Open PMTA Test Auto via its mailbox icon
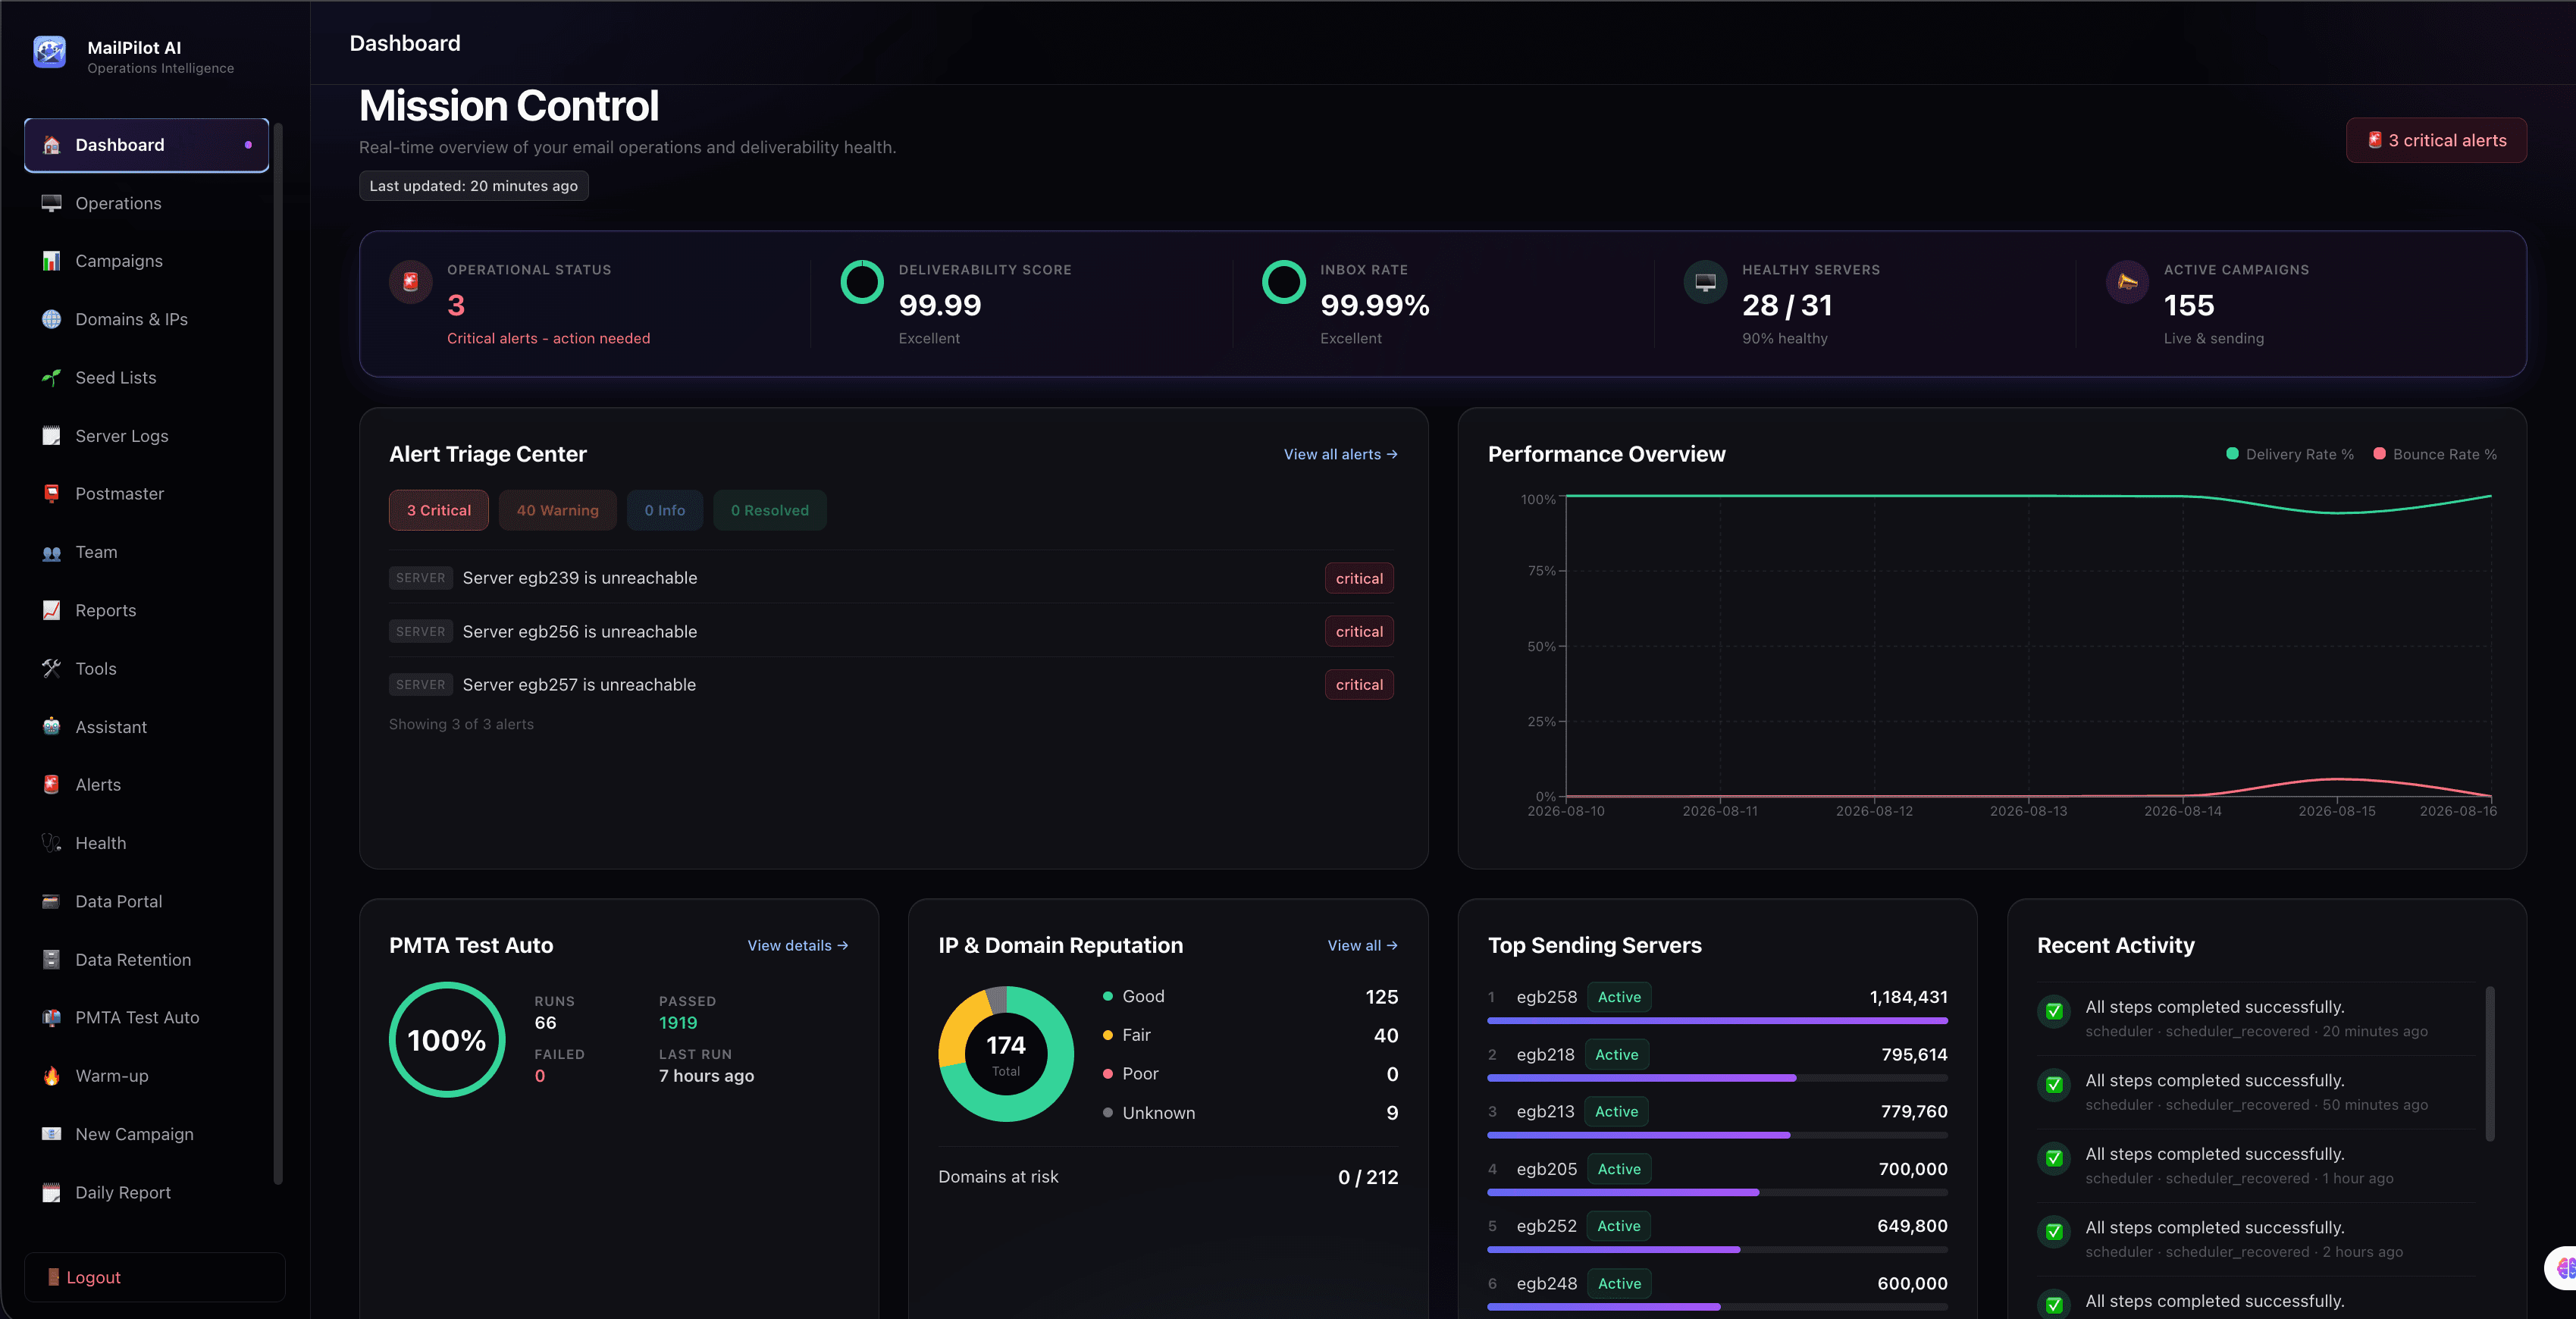2576x1319 pixels. [x=52, y=1018]
